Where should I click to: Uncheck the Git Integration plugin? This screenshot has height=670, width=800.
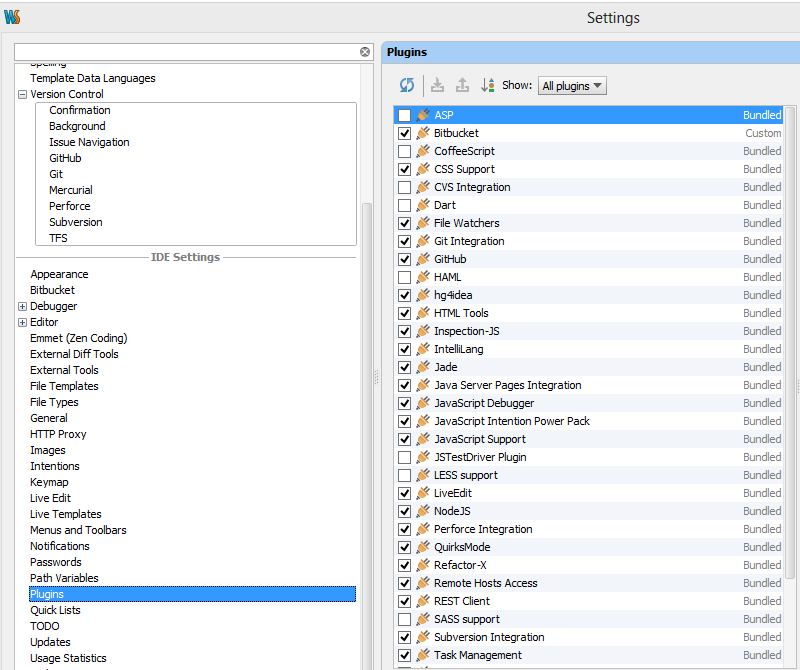coord(405,241)
